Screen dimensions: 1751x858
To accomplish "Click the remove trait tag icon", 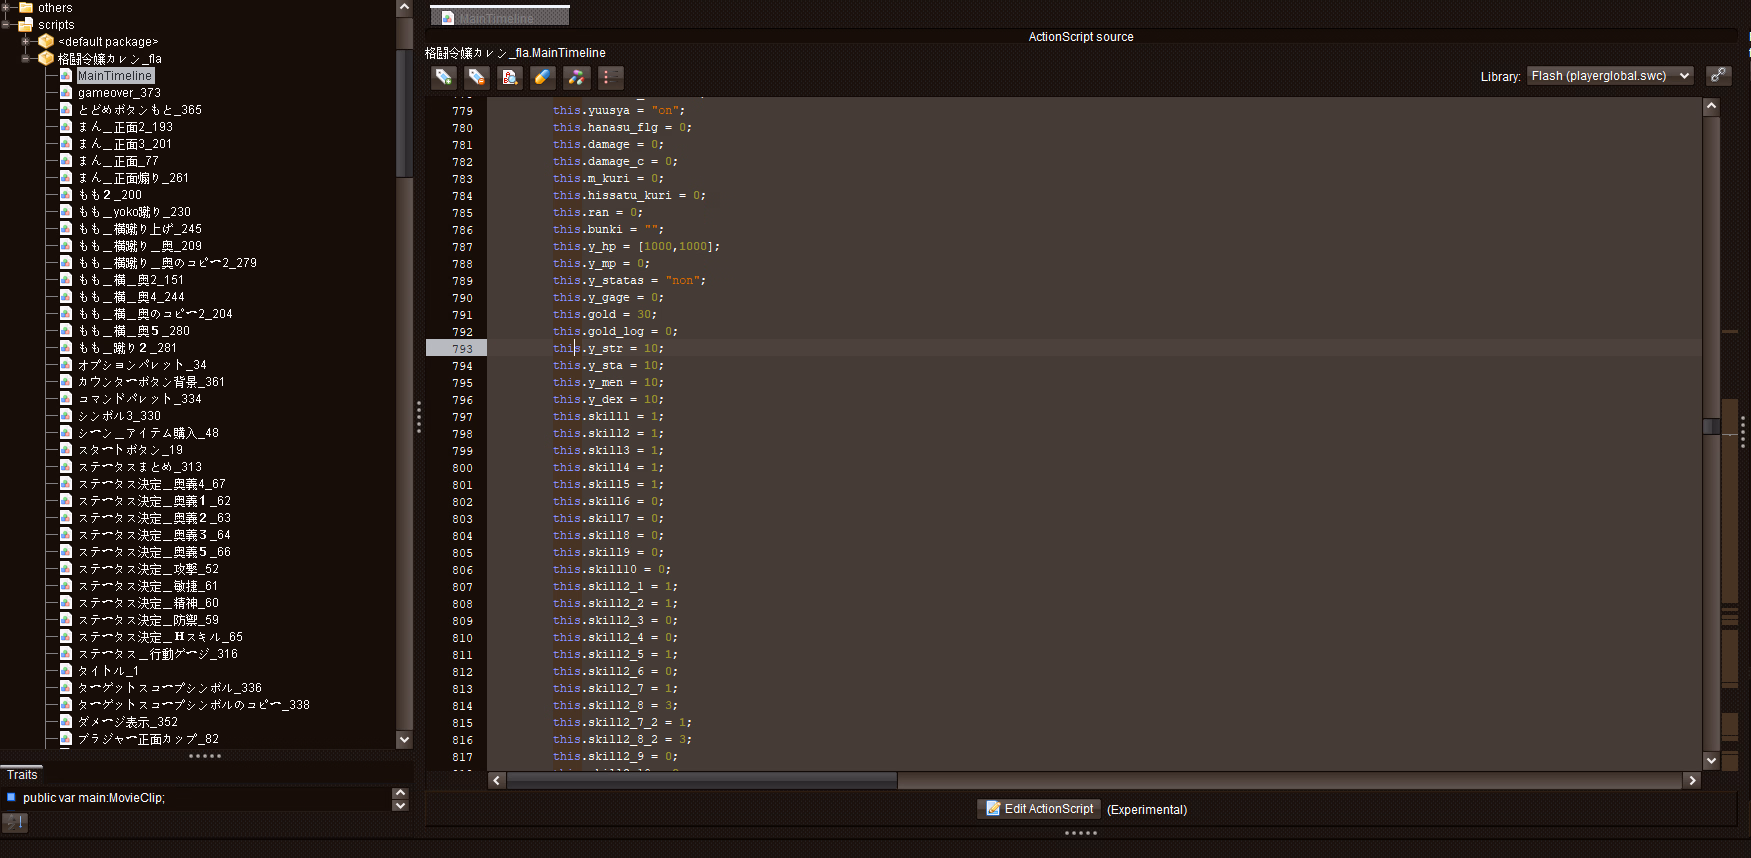I will click(x=477, y=77).
